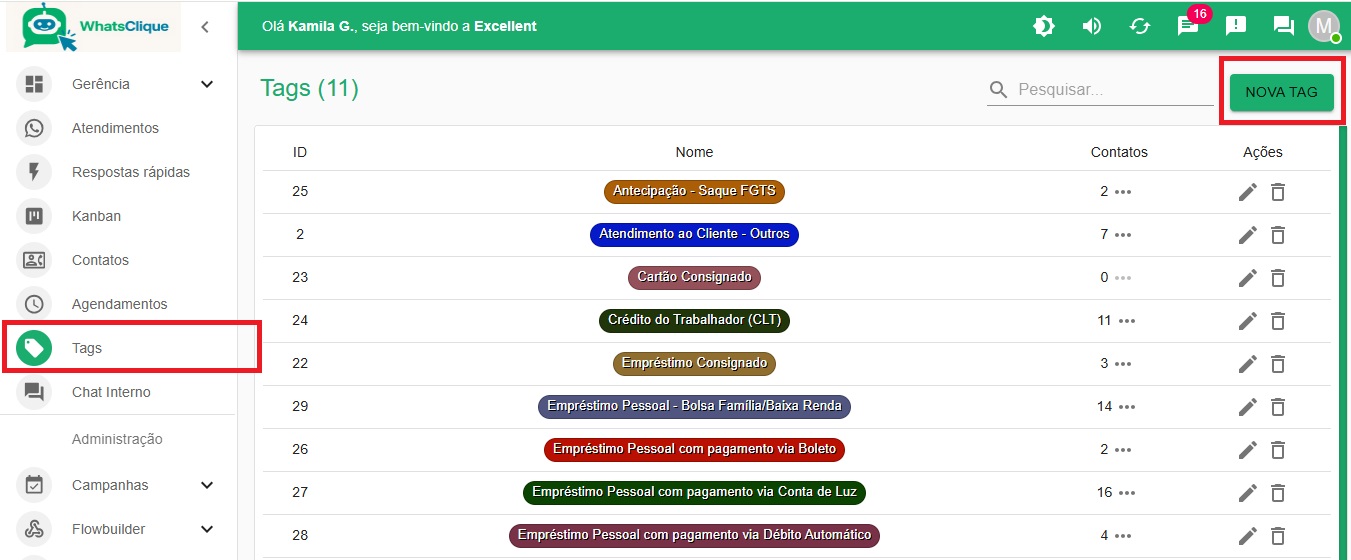Screen dimensions: 1351x560
Task: Mute notification sound with speaker icon
Action: [1092, 26]
